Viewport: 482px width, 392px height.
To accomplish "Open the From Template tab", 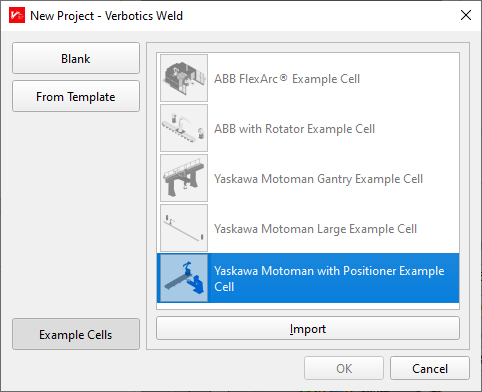I will pyautogui.click(x=76, y=96).
